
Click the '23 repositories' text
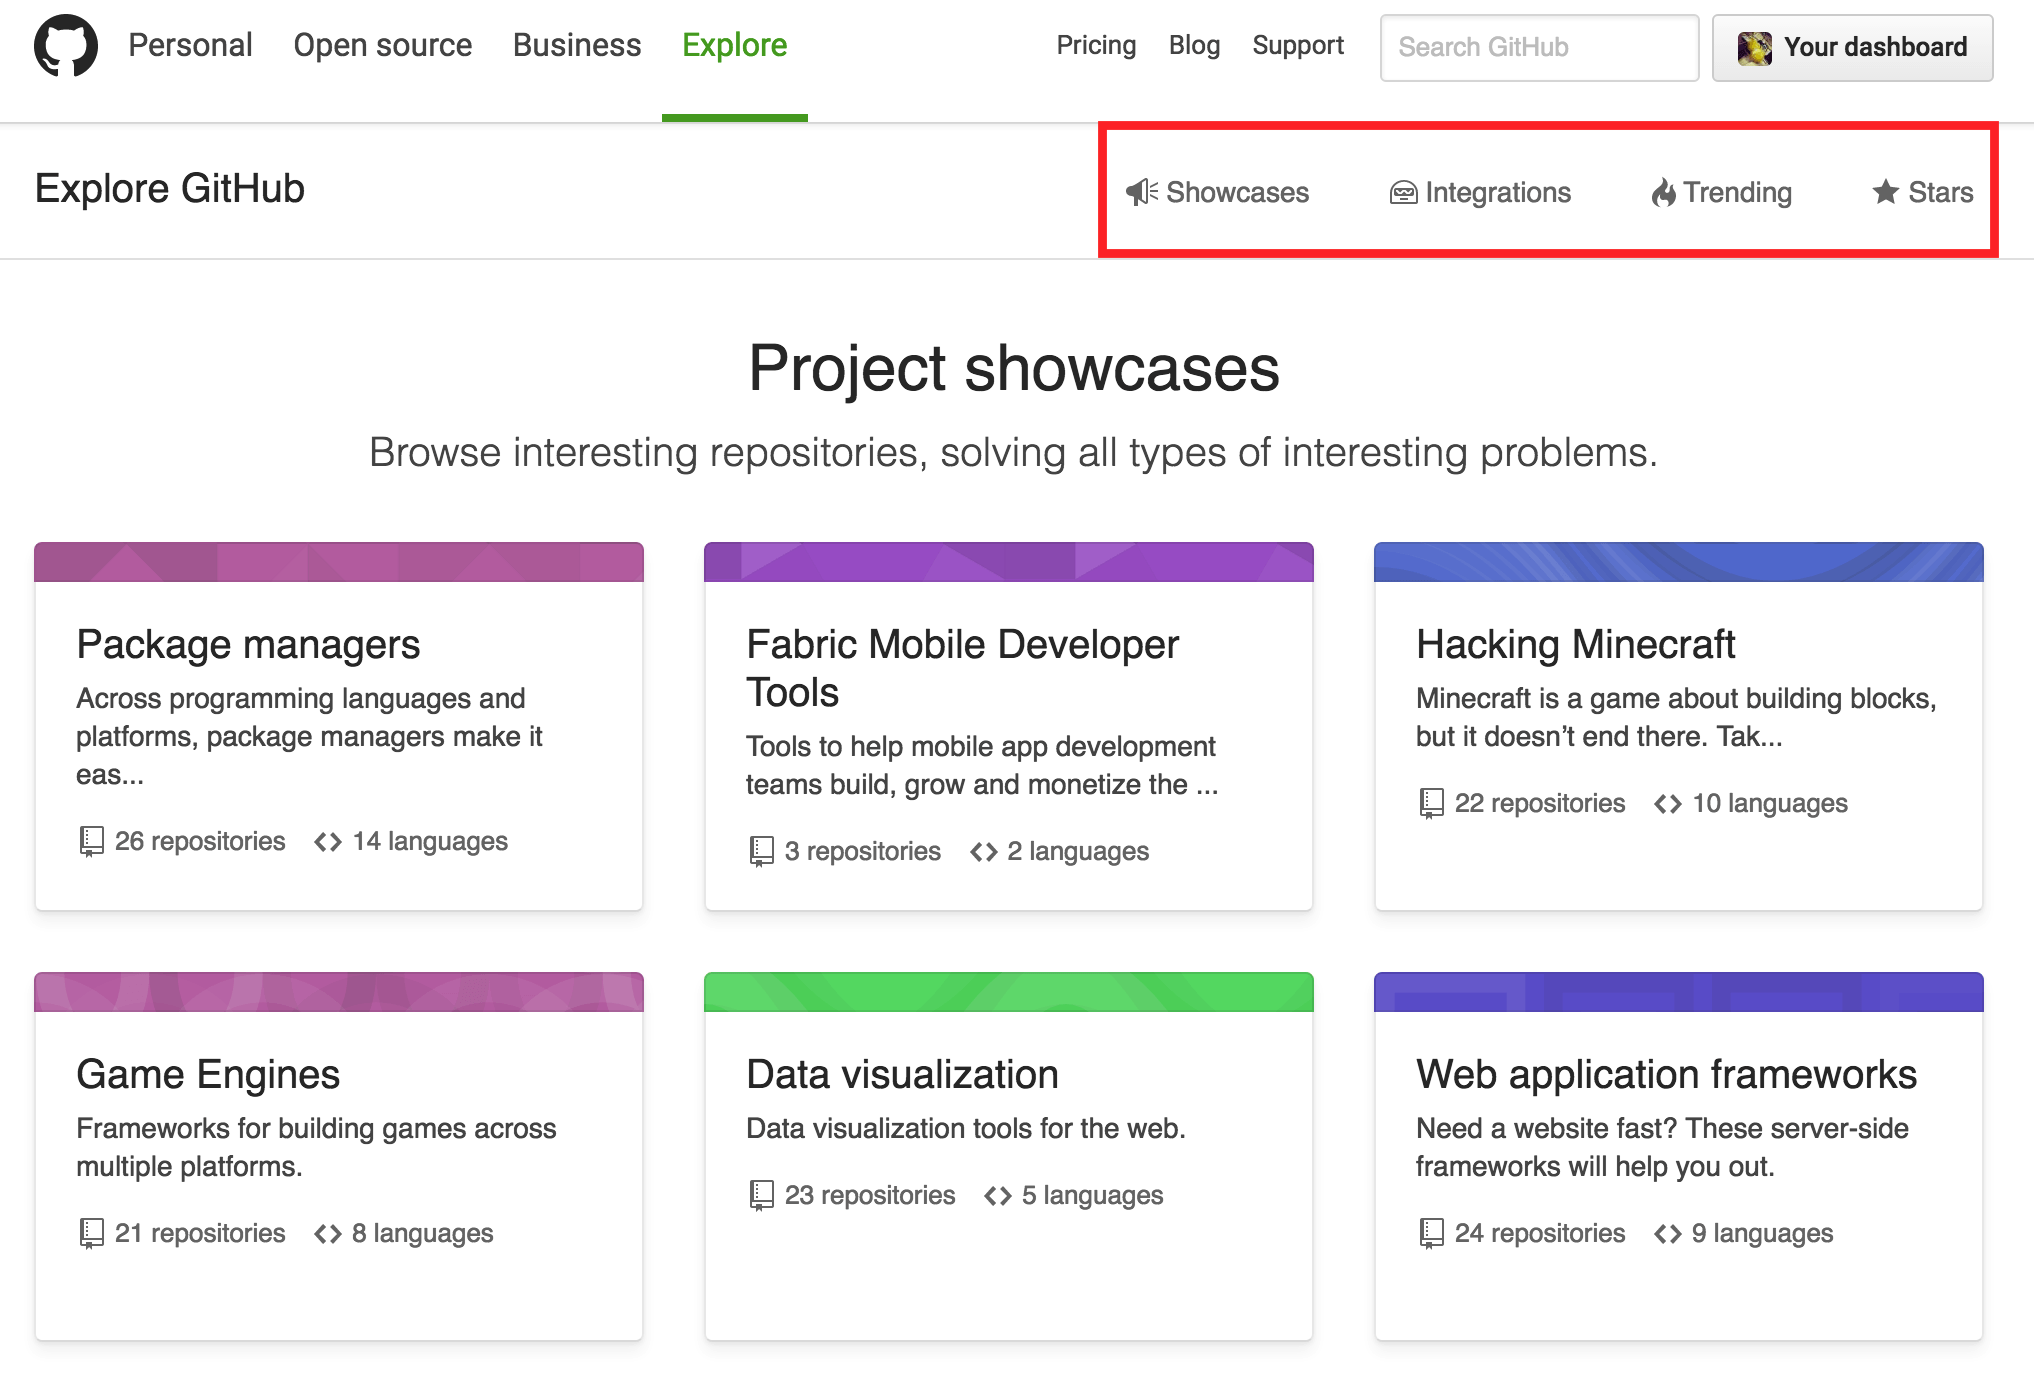pos(870,1195)
